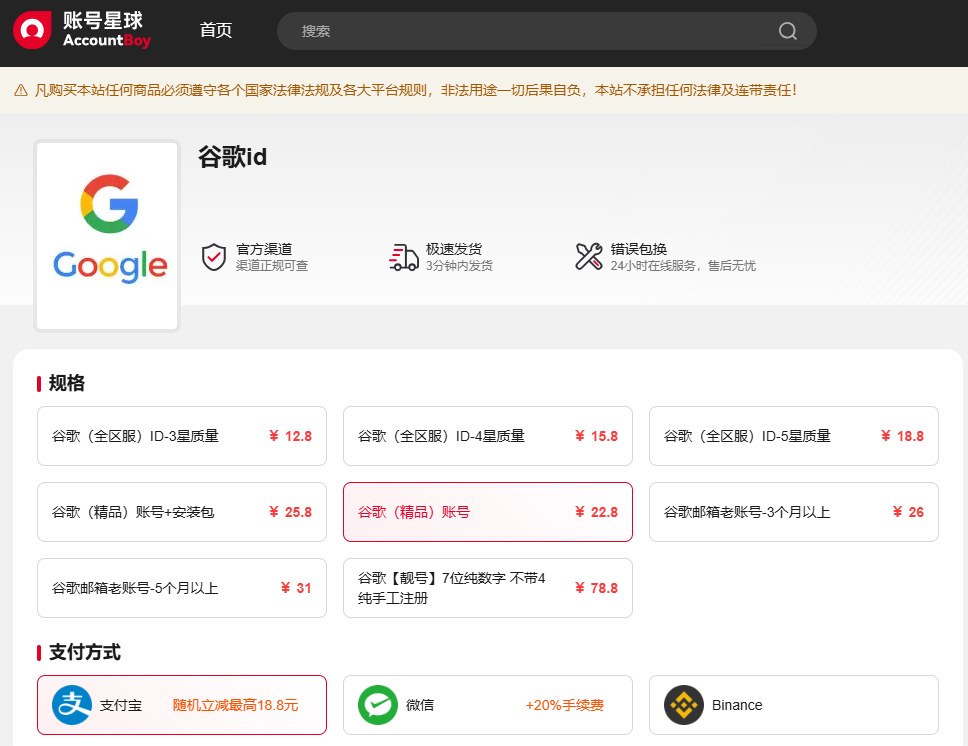Click the 规格 section heading

pyautogui.click(x=67, y=383)
